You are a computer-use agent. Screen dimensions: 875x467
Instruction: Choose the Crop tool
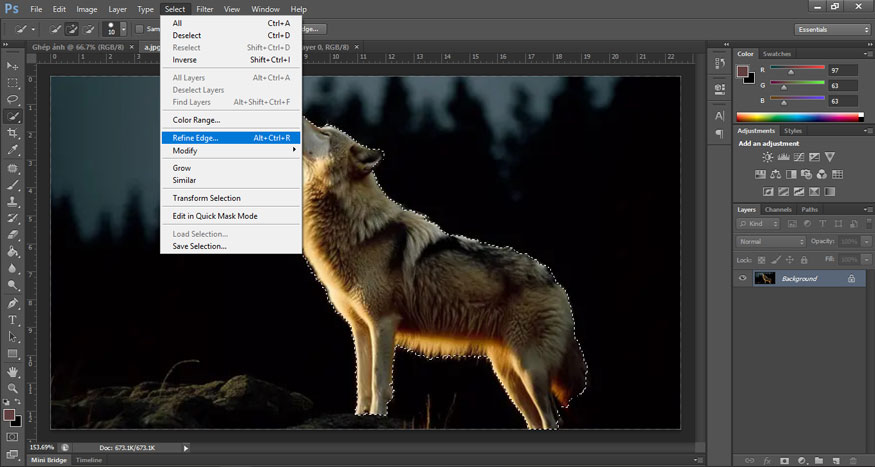[x=13, y=133]
